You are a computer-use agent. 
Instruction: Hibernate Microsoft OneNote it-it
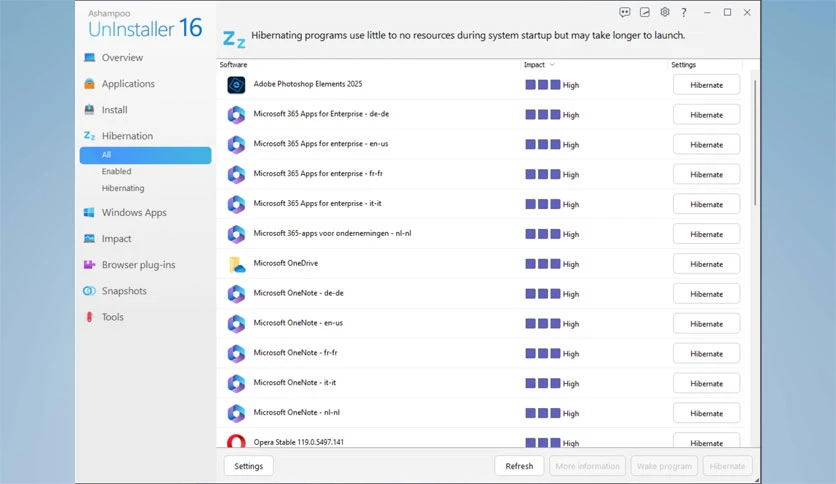(706, 383)
